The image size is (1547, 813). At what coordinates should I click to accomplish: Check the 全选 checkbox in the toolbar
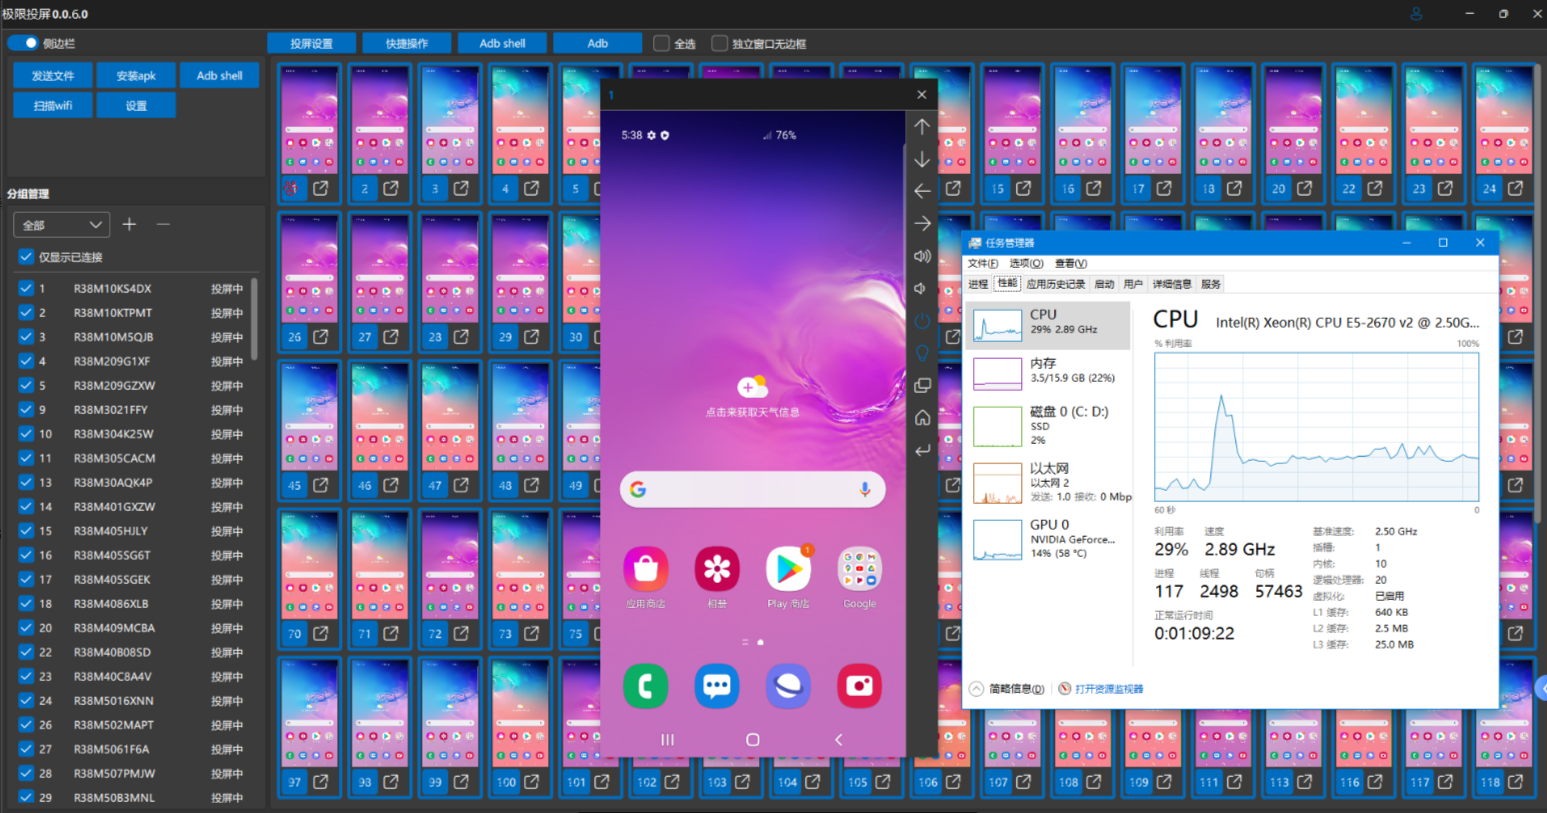pyautogui.click(x=660, y=43)
